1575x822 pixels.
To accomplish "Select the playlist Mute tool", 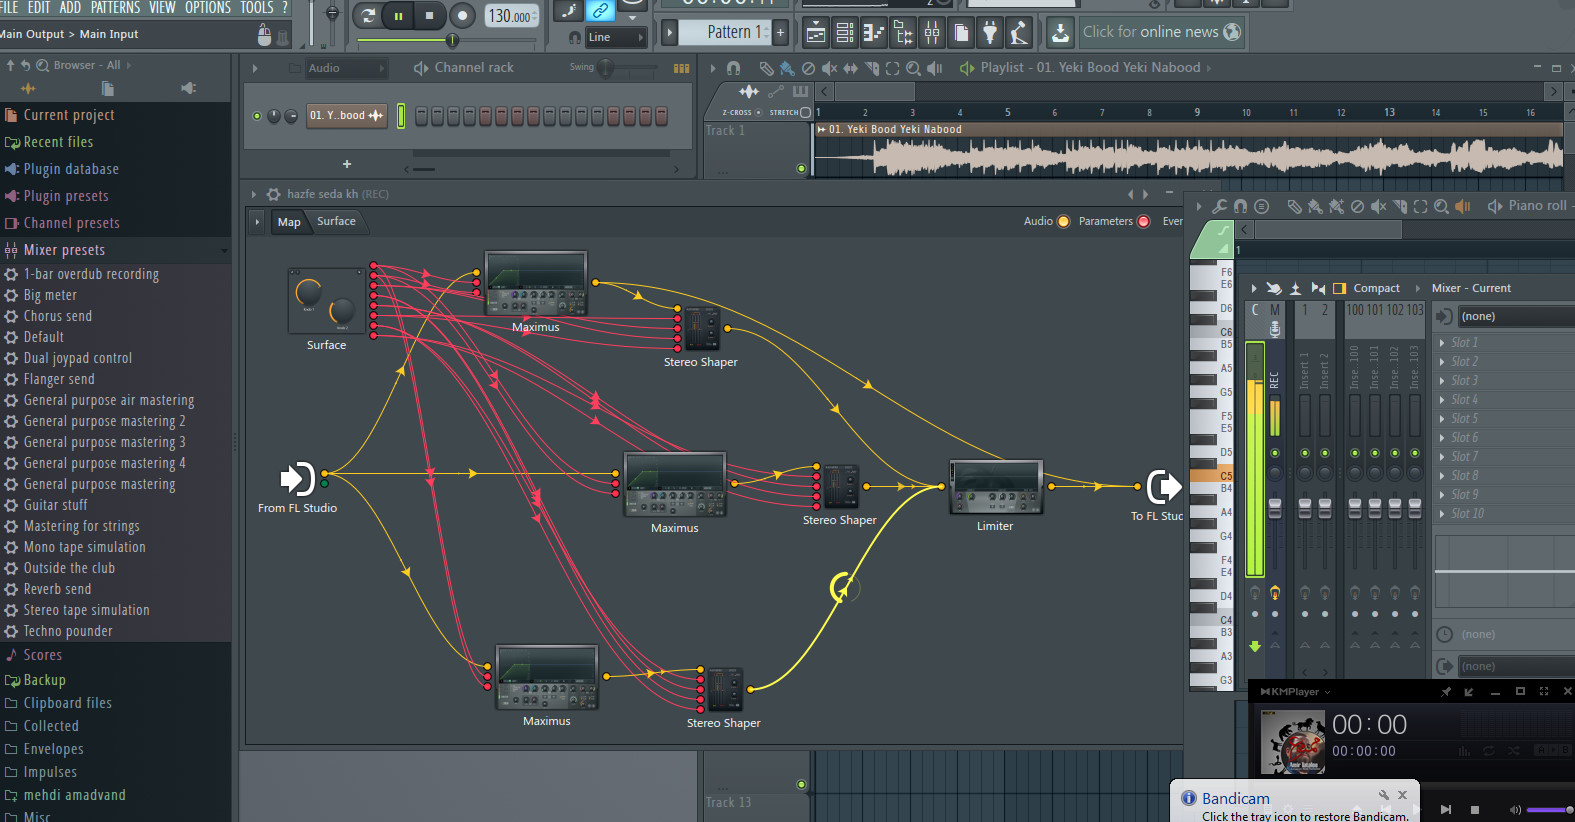I will point(829,68).
